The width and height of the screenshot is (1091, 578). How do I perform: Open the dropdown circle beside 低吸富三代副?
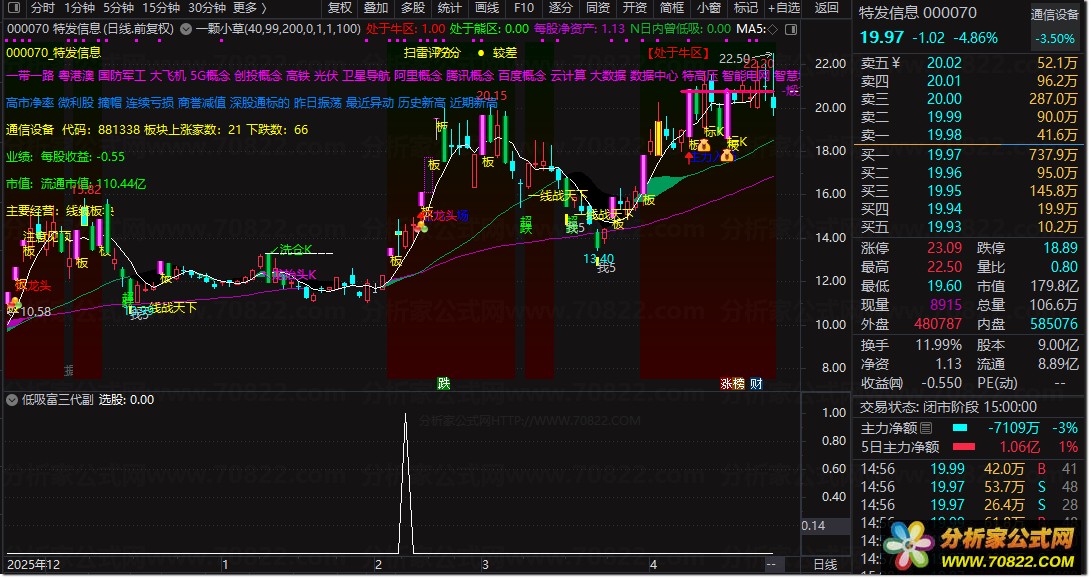pyautogui.click(x=12, y=400)
